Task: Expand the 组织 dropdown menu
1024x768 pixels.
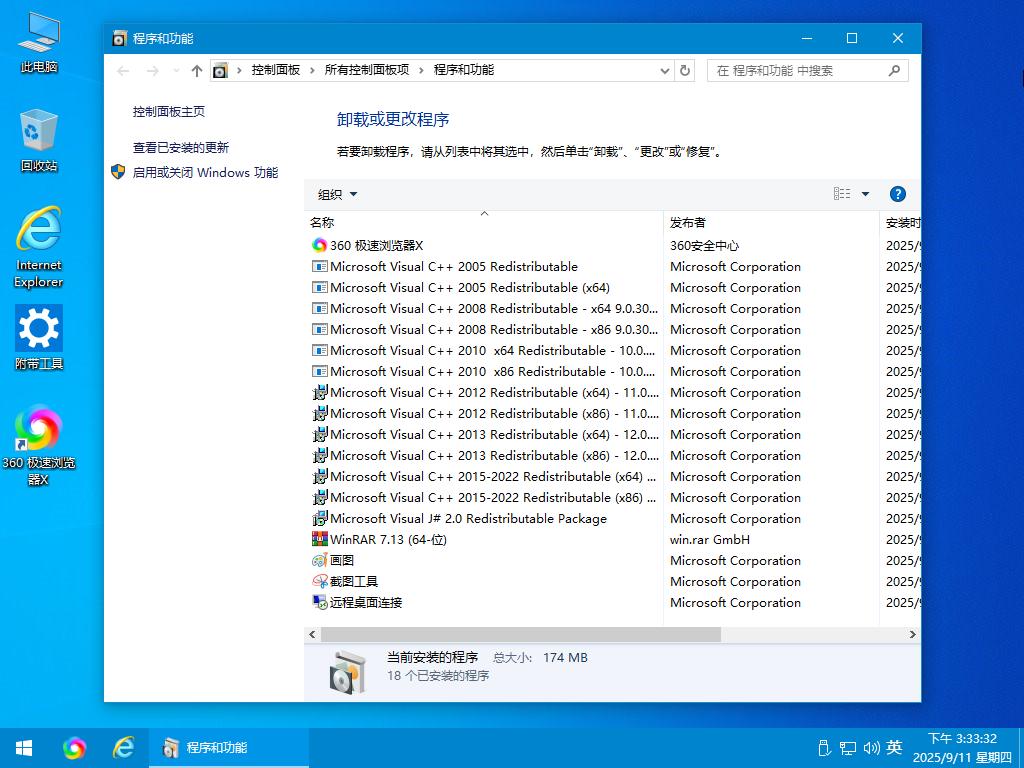Action: tap(337, 194)
